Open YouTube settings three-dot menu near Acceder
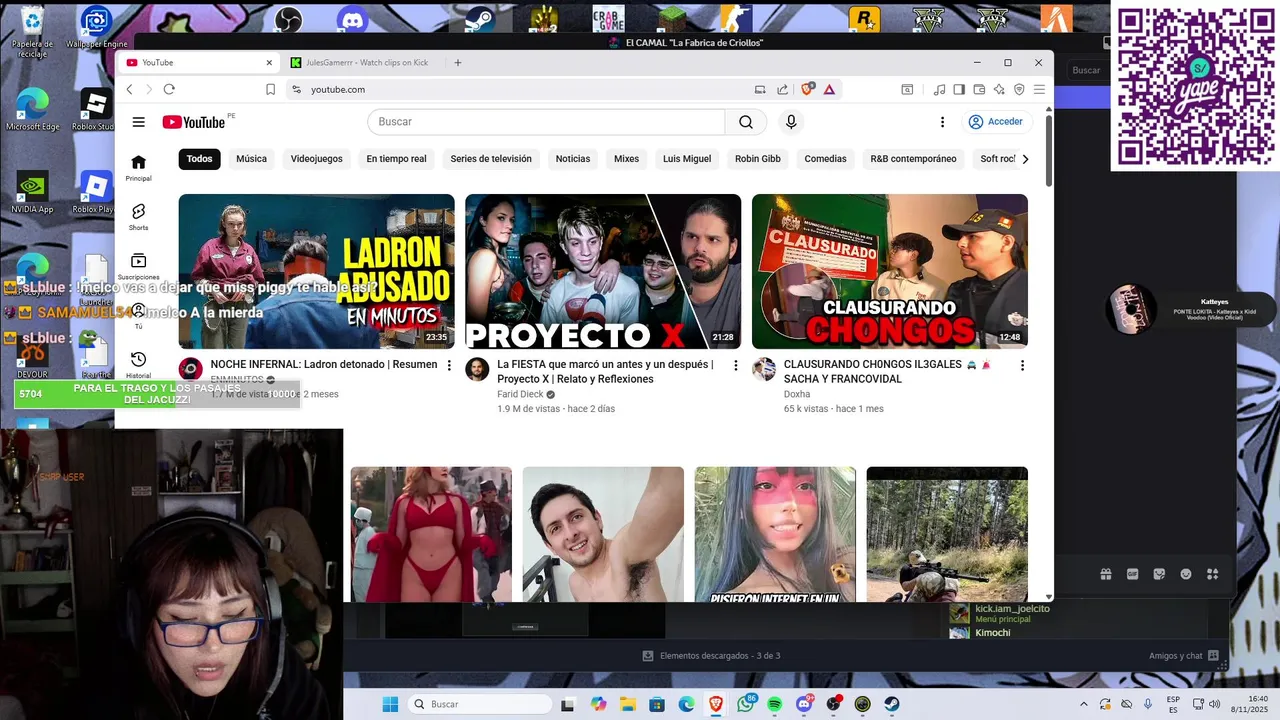 [942, 122]
